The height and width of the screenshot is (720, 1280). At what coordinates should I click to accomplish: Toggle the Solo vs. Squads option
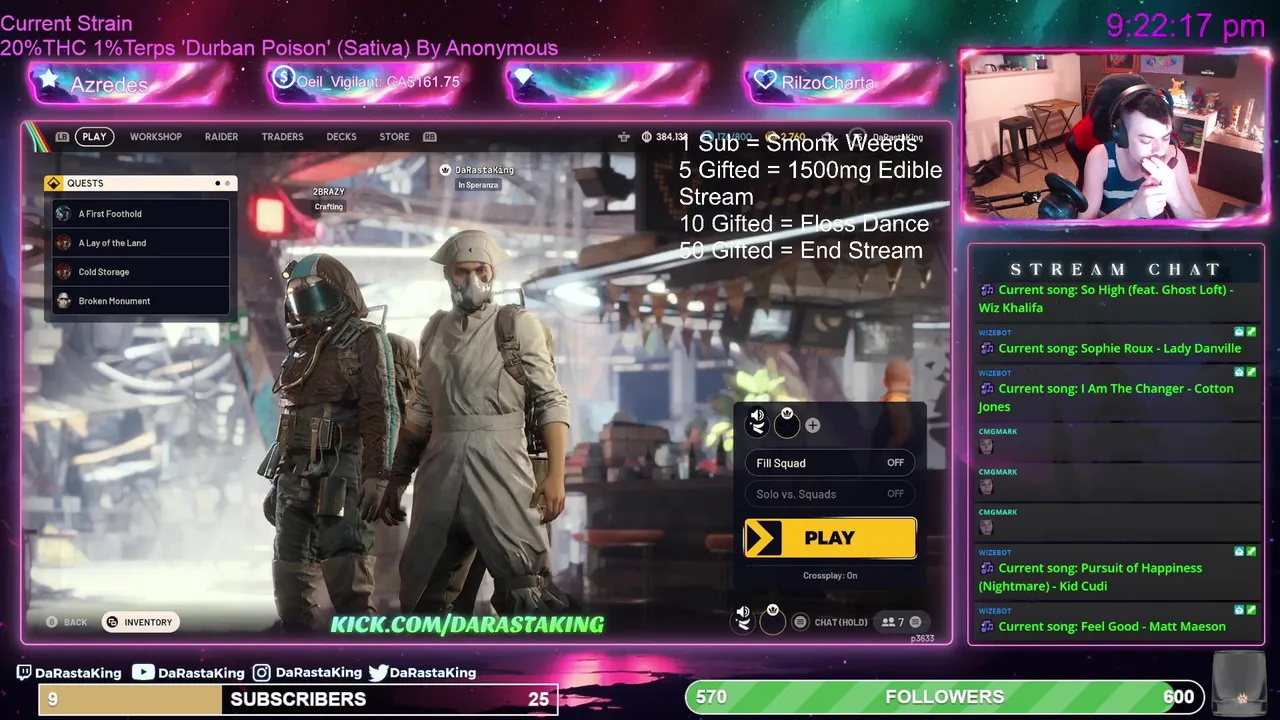click(829, 494)
